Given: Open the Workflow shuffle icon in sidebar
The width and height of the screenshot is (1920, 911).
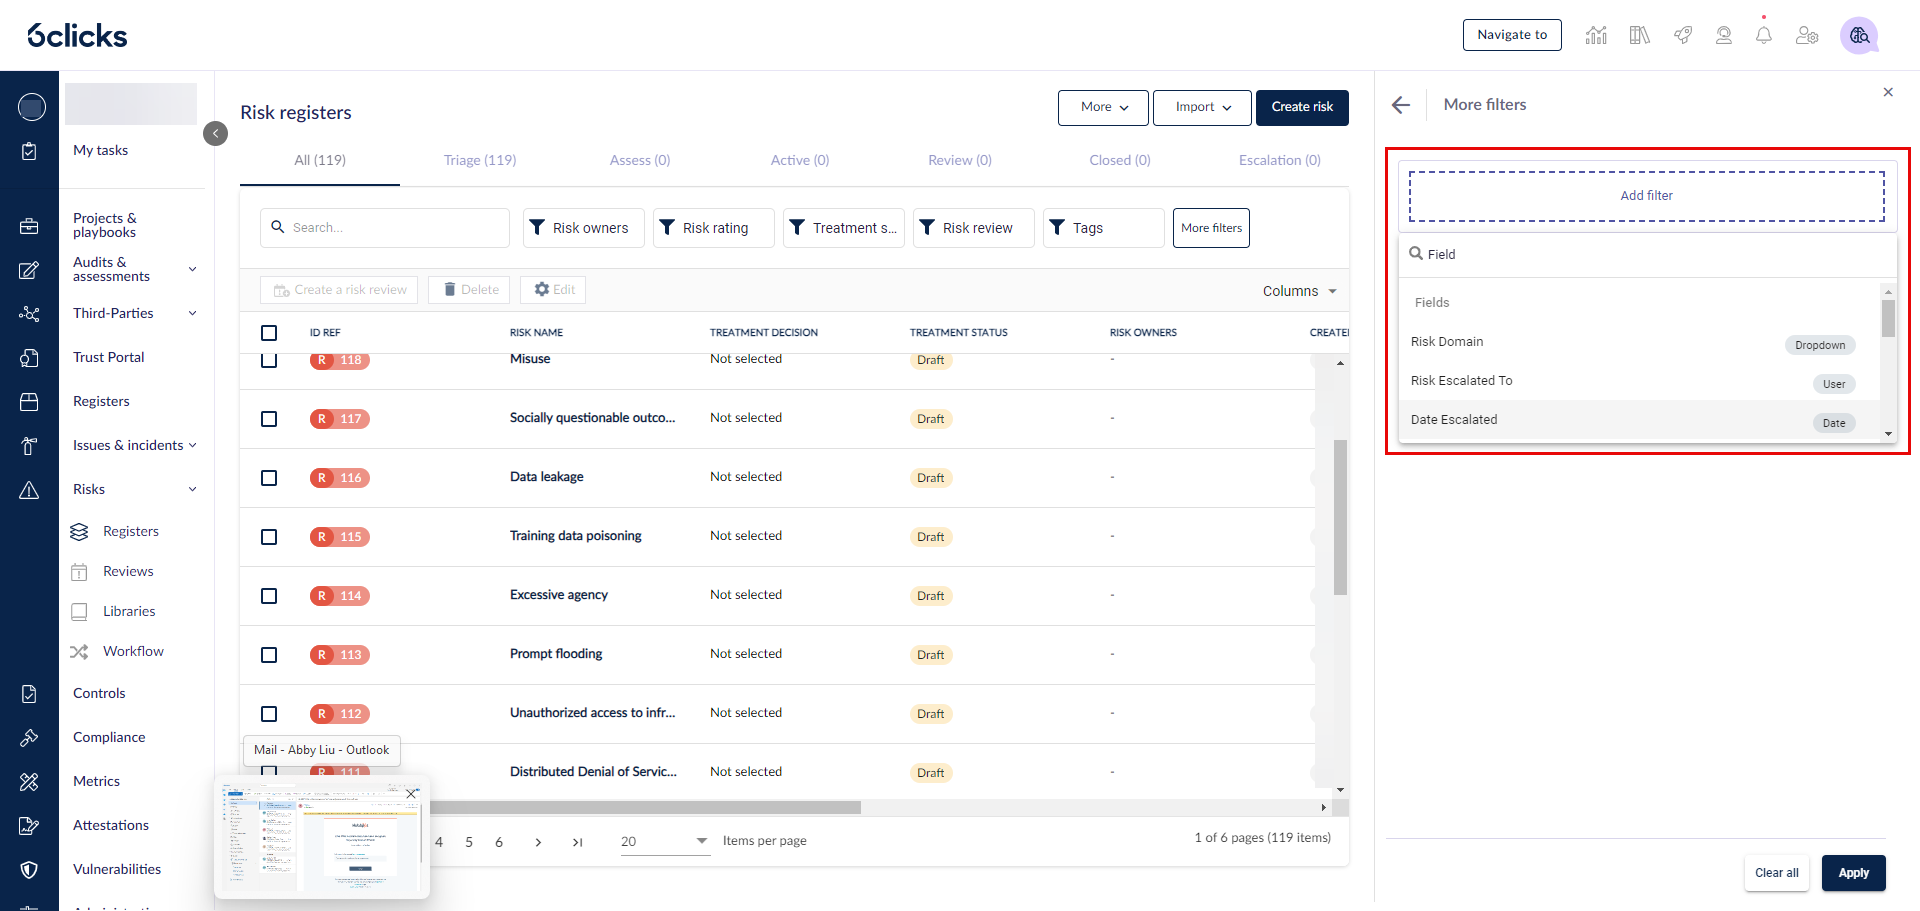Looking at the screenshot, I should pos(80,652).
